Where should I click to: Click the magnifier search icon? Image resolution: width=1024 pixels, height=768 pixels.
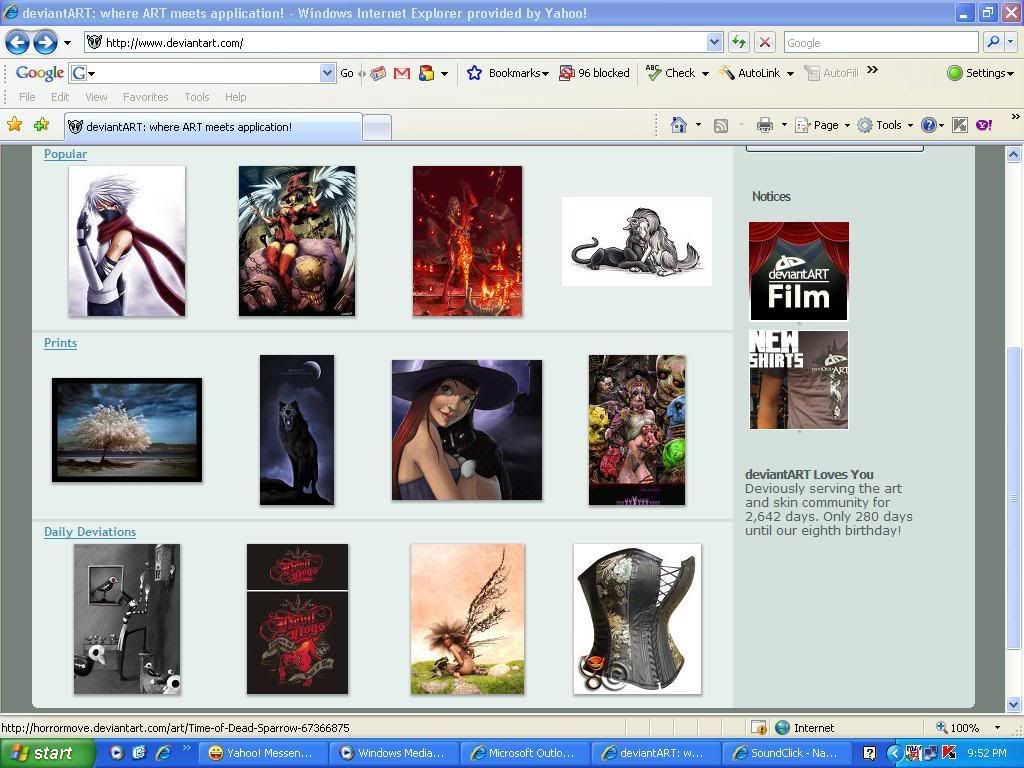click(993, 43)
